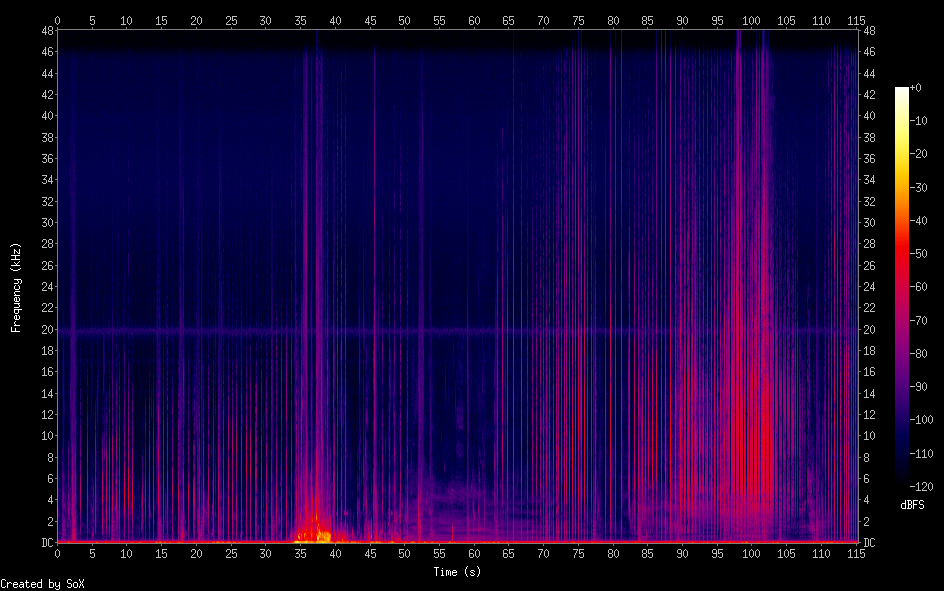
Task: Click the dBFS label under the color bar
Action: (x=913, y=503)
